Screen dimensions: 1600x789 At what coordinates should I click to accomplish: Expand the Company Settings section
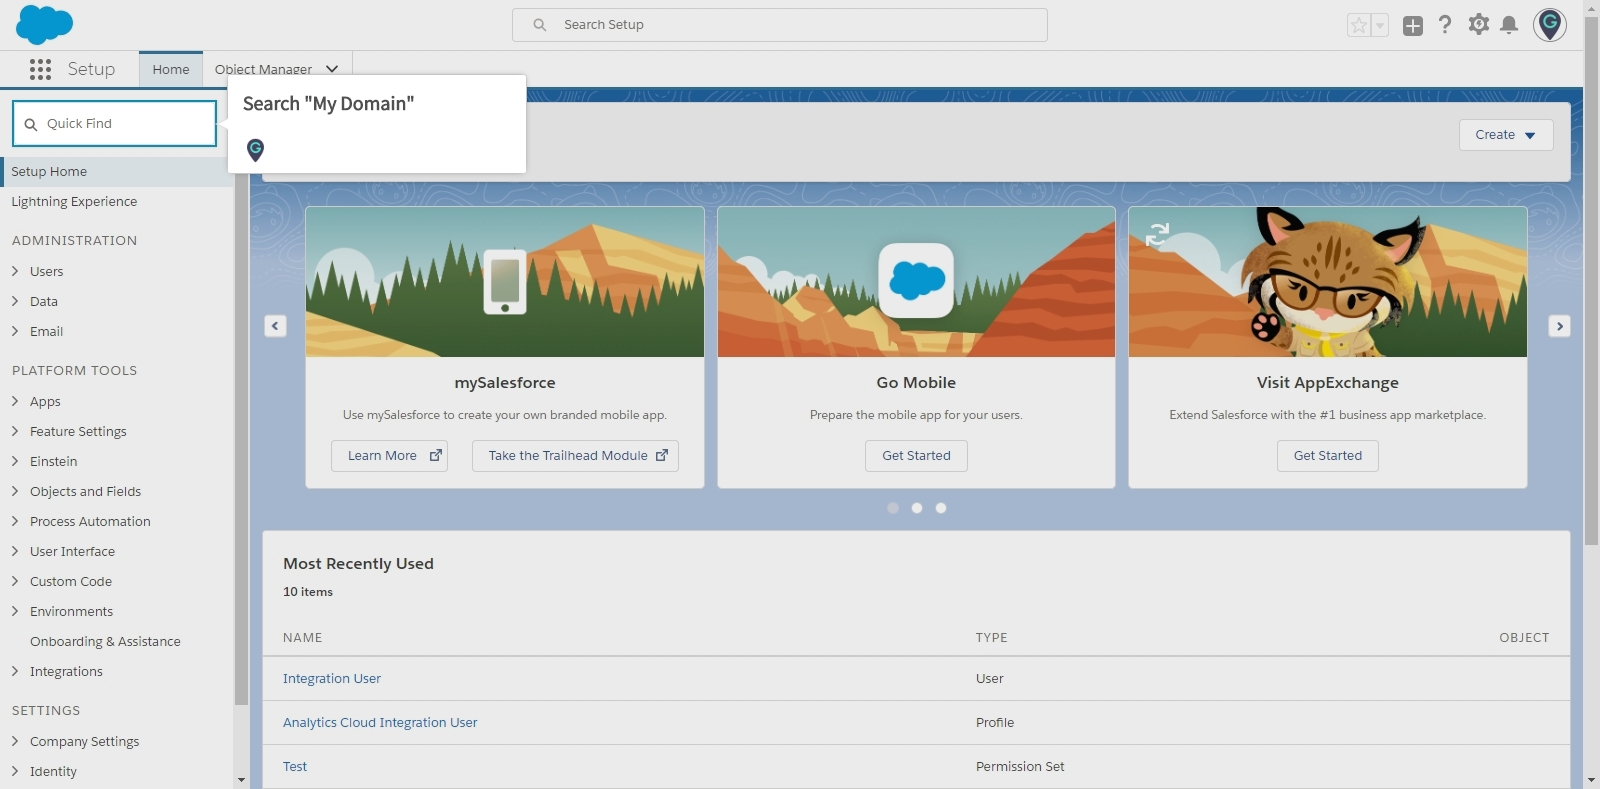[15, 741]
